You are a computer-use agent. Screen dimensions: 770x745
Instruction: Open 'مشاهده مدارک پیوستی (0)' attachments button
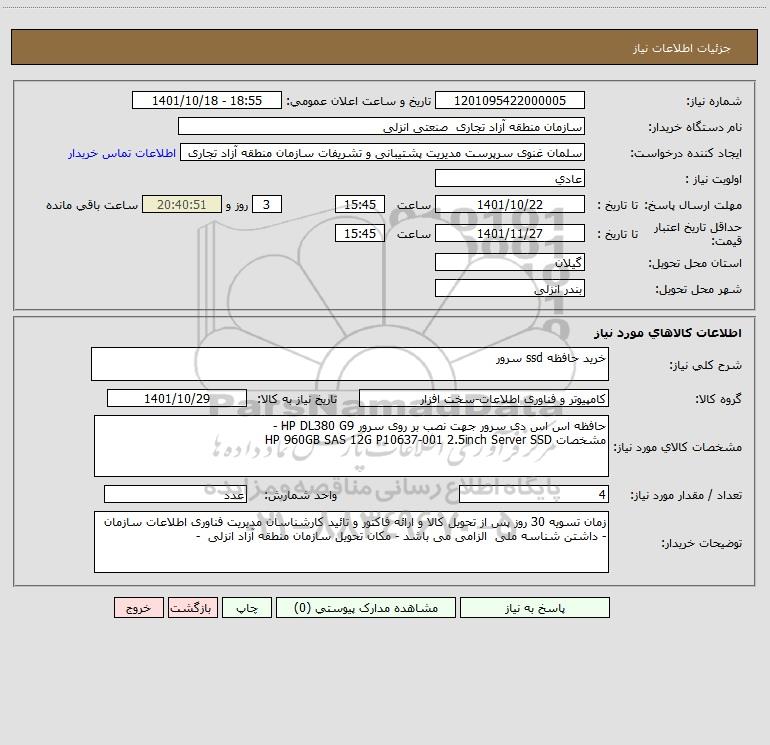click(x=366, y=608)
